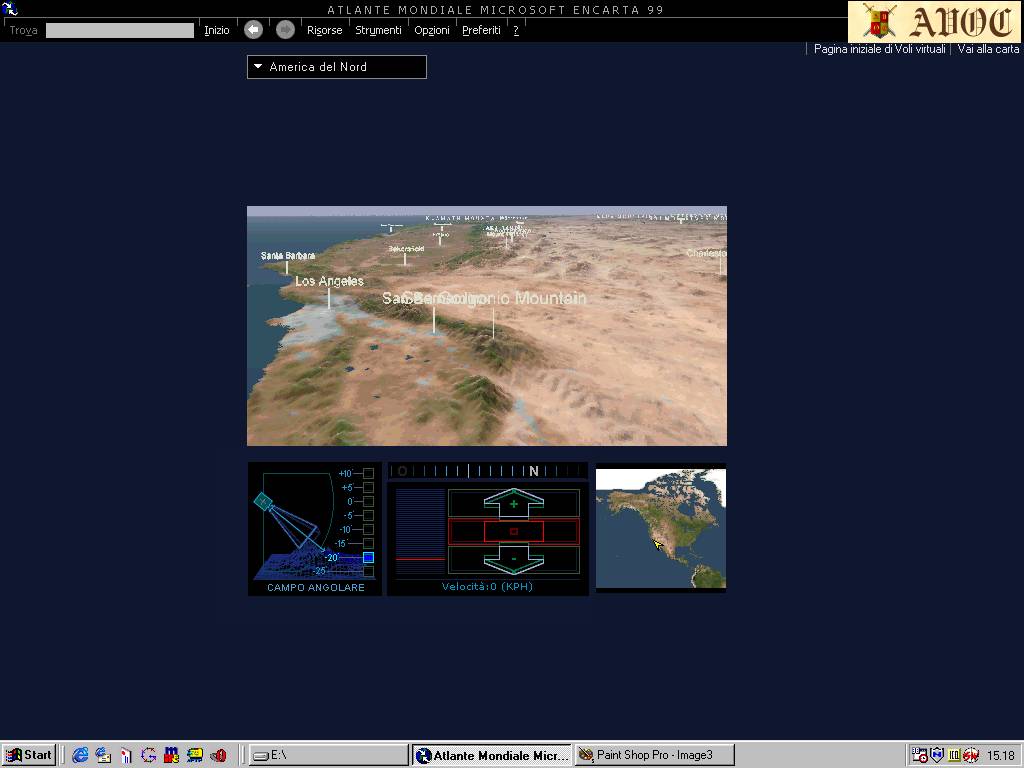Viewport: 1024px width, 768px height.
Task: Increase flight speed with the plus arrow
Action: [x=514, y=504]
